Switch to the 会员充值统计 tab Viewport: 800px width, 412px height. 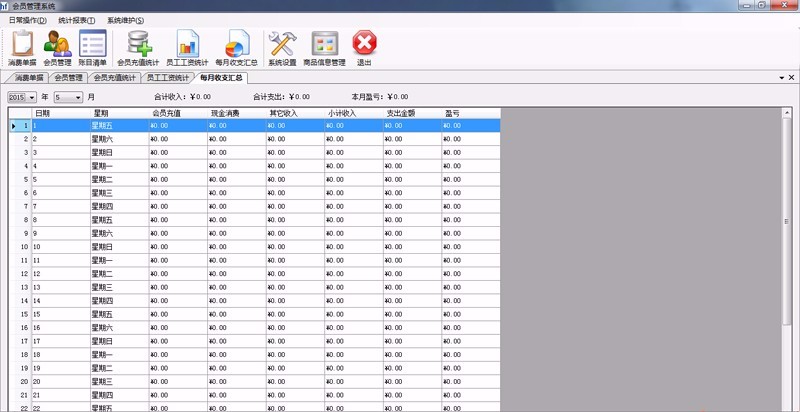pos(115,78)
